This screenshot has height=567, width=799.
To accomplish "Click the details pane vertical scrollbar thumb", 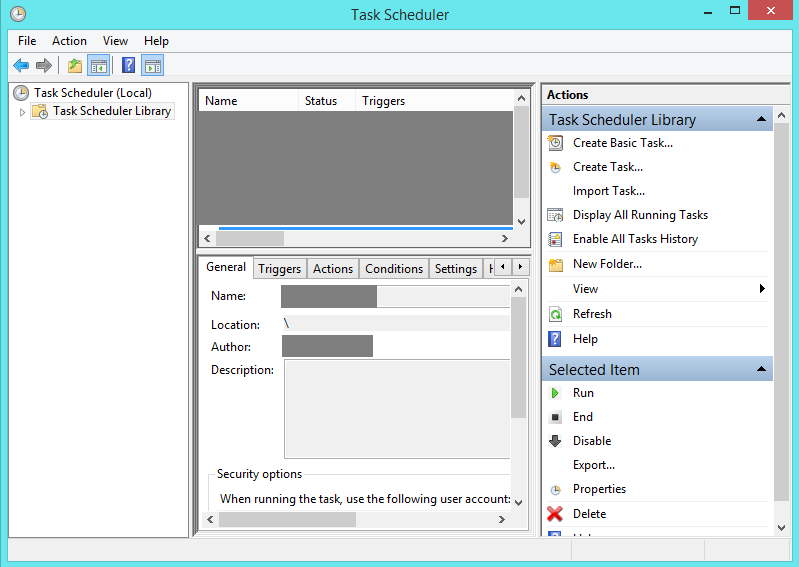I will coord(518,358).
